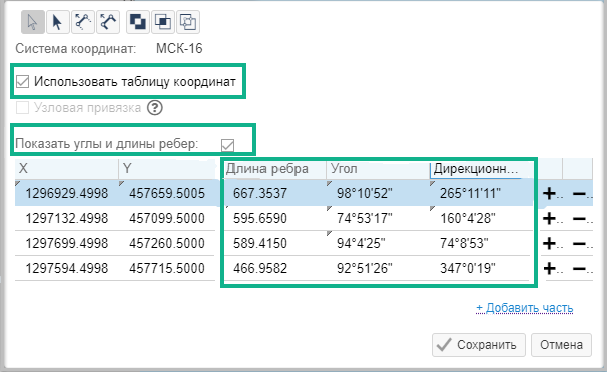Screen dimensions: 607x372
Task: Select edge length cell 589.4150
Action: [x=275, y=243]
